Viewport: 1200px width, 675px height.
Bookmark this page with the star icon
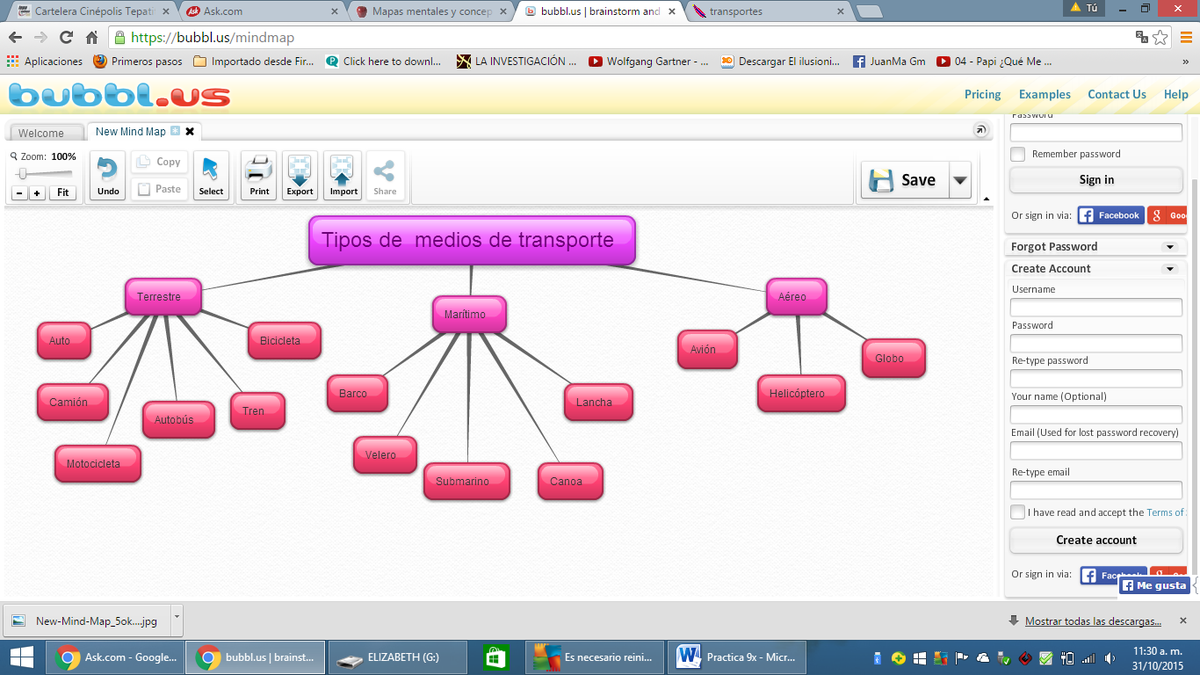point(1160,37)
